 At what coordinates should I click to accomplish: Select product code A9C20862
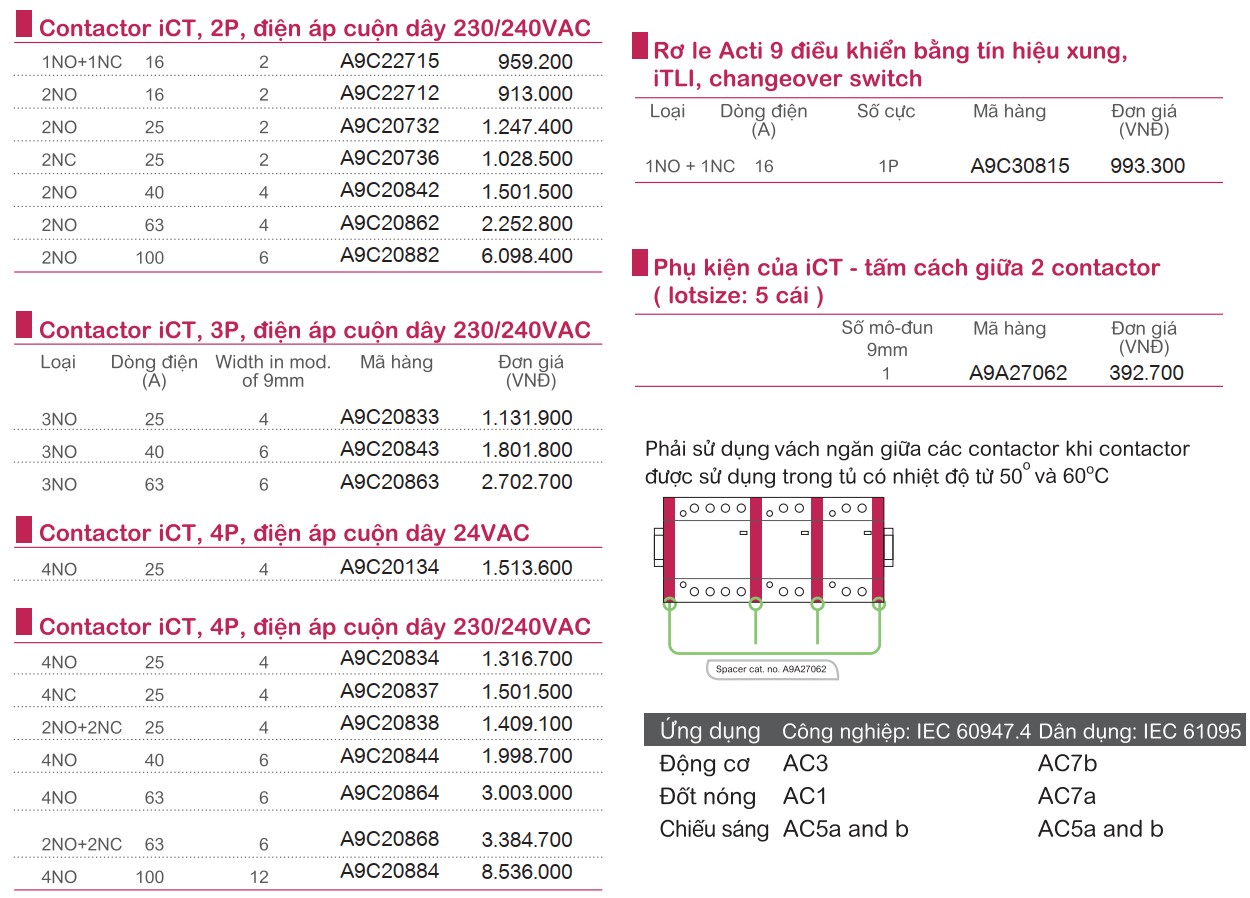pyautogui.click(x=389, y=223)
